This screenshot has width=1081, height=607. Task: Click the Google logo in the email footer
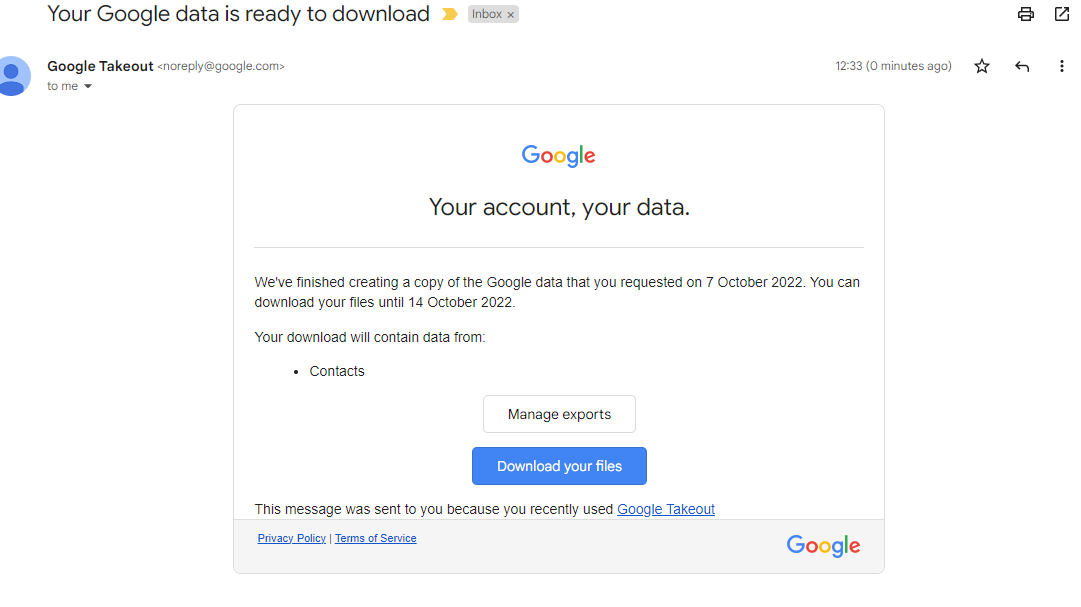(822, 546)
